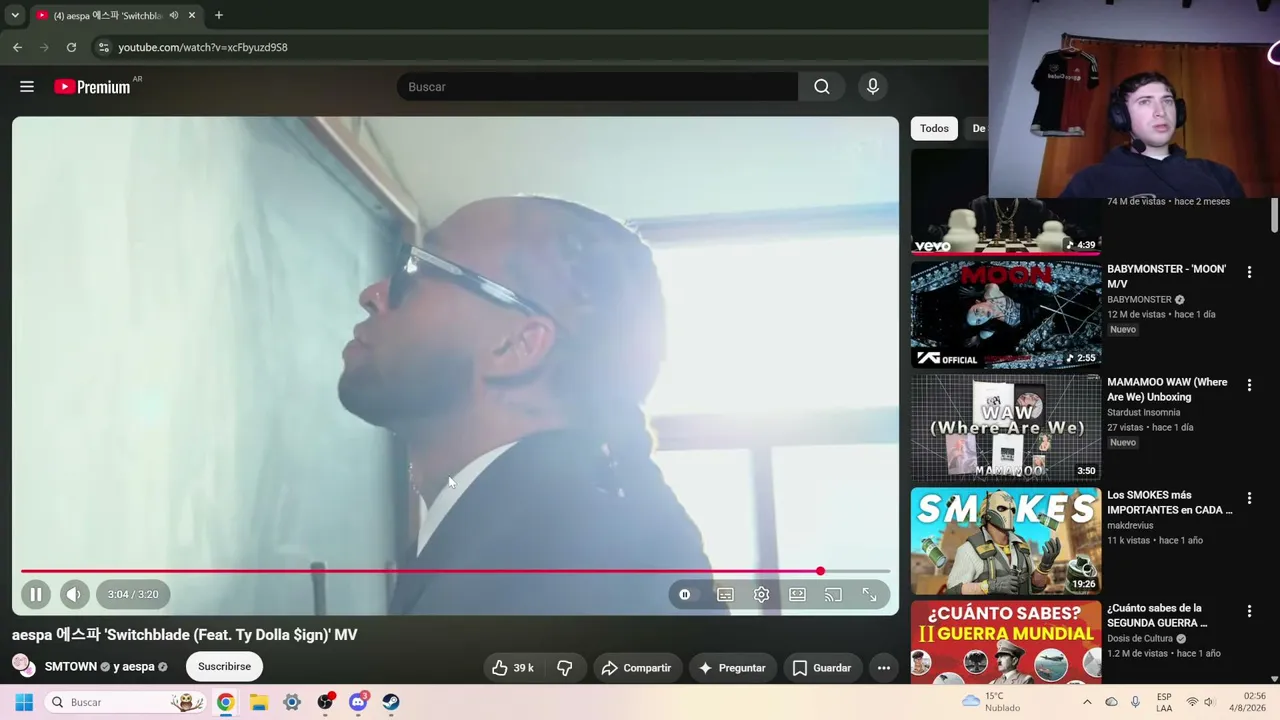Image resolution: width=1280 pixels, height=720 pixels.
Task: Pause the video playback
Action: pos(36,594)
